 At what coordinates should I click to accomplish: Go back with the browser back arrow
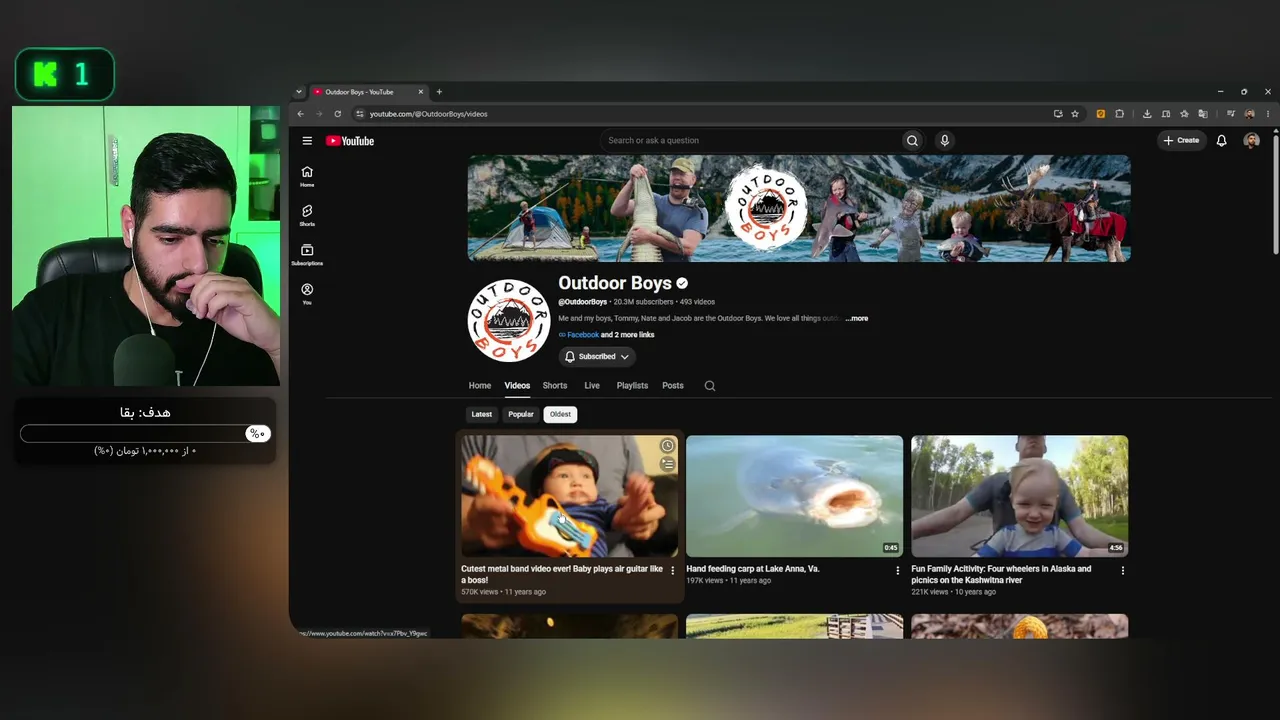tap(300, 114)
